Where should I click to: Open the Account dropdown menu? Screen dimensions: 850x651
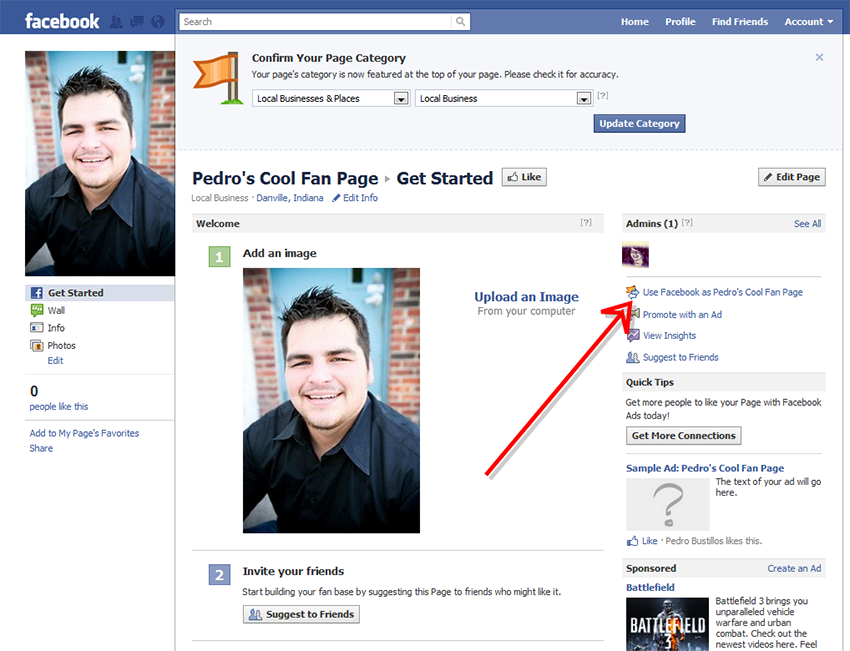(x=808, y=22)
